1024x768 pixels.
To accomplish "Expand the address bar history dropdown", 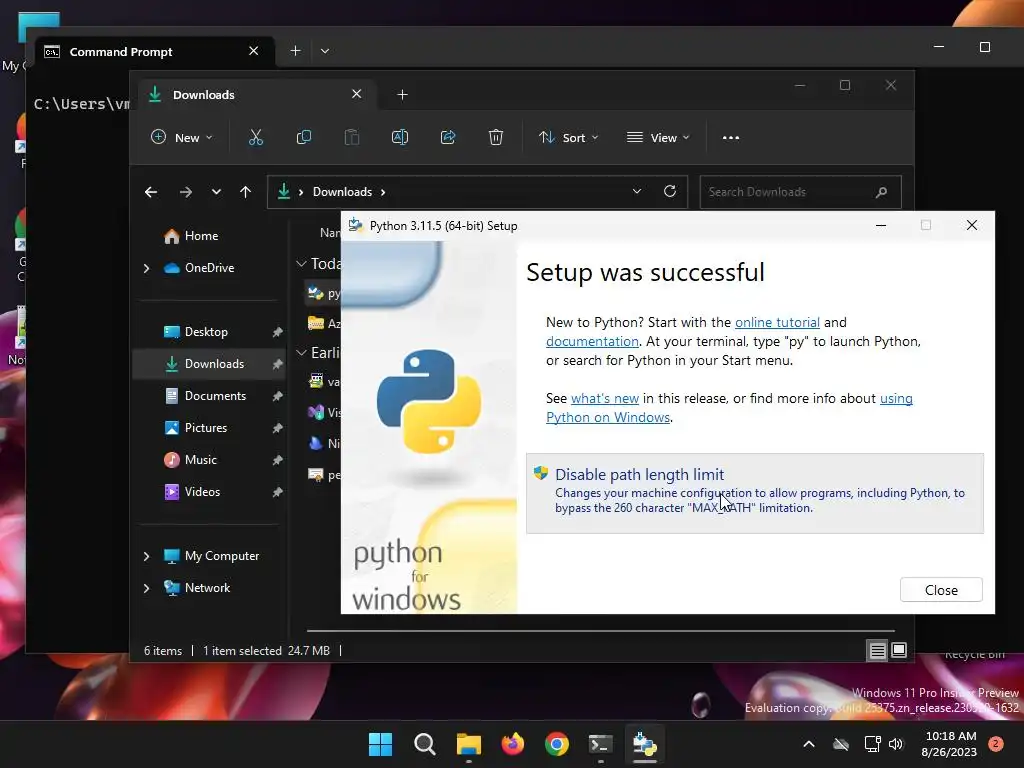I will [637, 191].
